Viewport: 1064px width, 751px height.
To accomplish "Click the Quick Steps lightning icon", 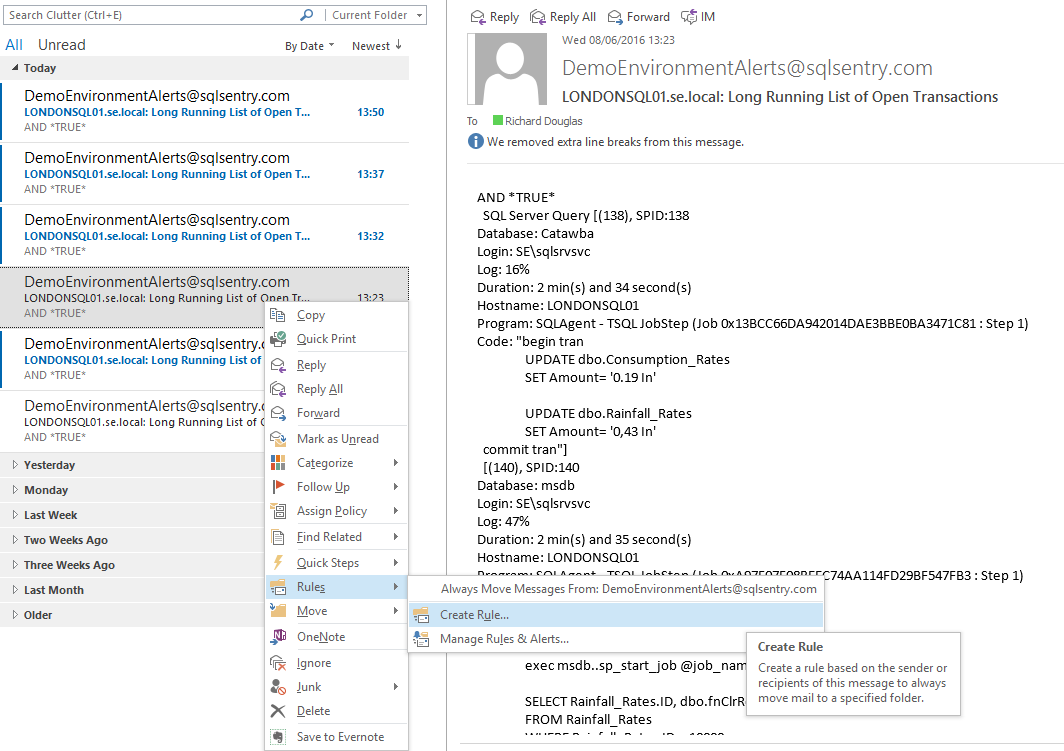I will click(x=278, y=562).
